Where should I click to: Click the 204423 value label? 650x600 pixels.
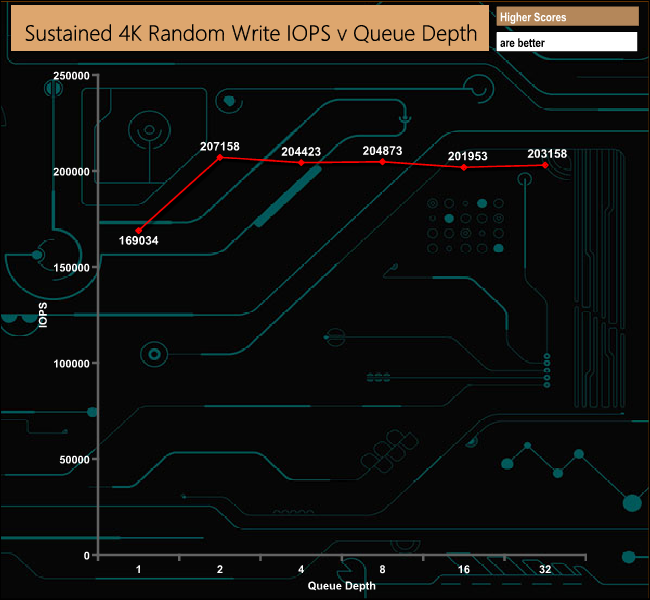coord(301,152)
